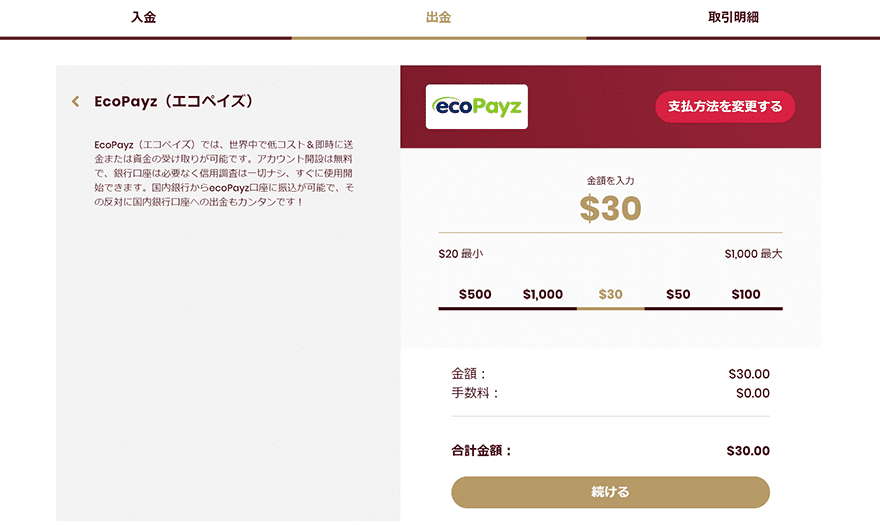Choose the $100 preset amount
The height and width of the screenshot is (527, 880).
(x=746, y=295)
